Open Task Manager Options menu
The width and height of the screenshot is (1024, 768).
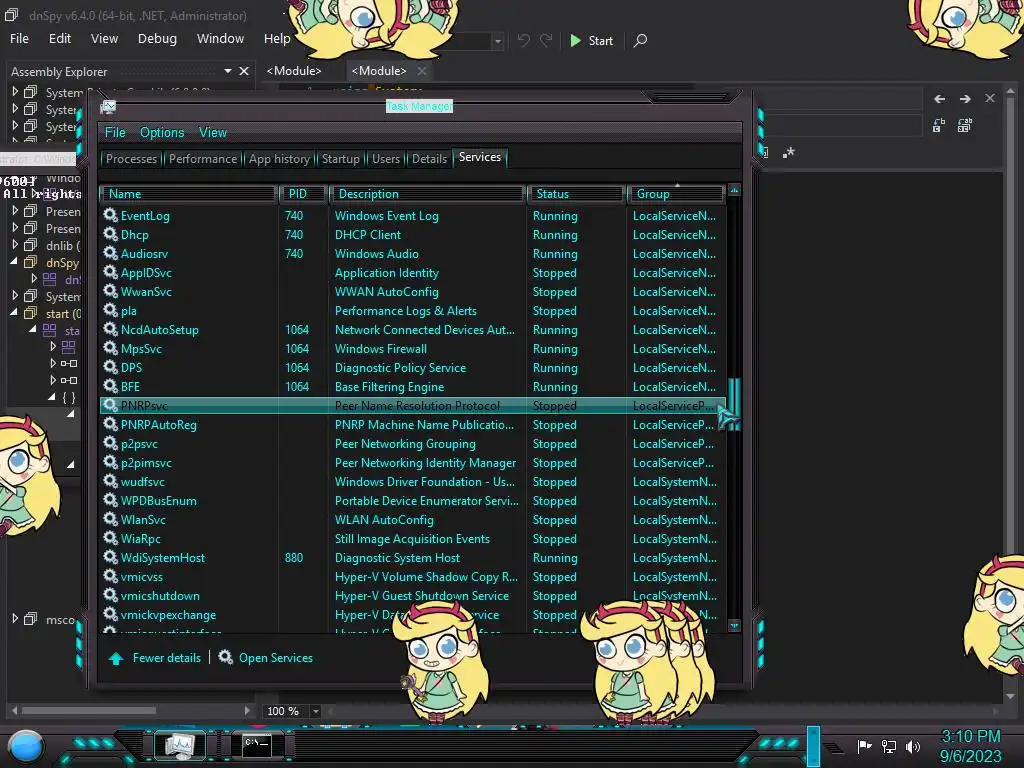coord(162,133)
